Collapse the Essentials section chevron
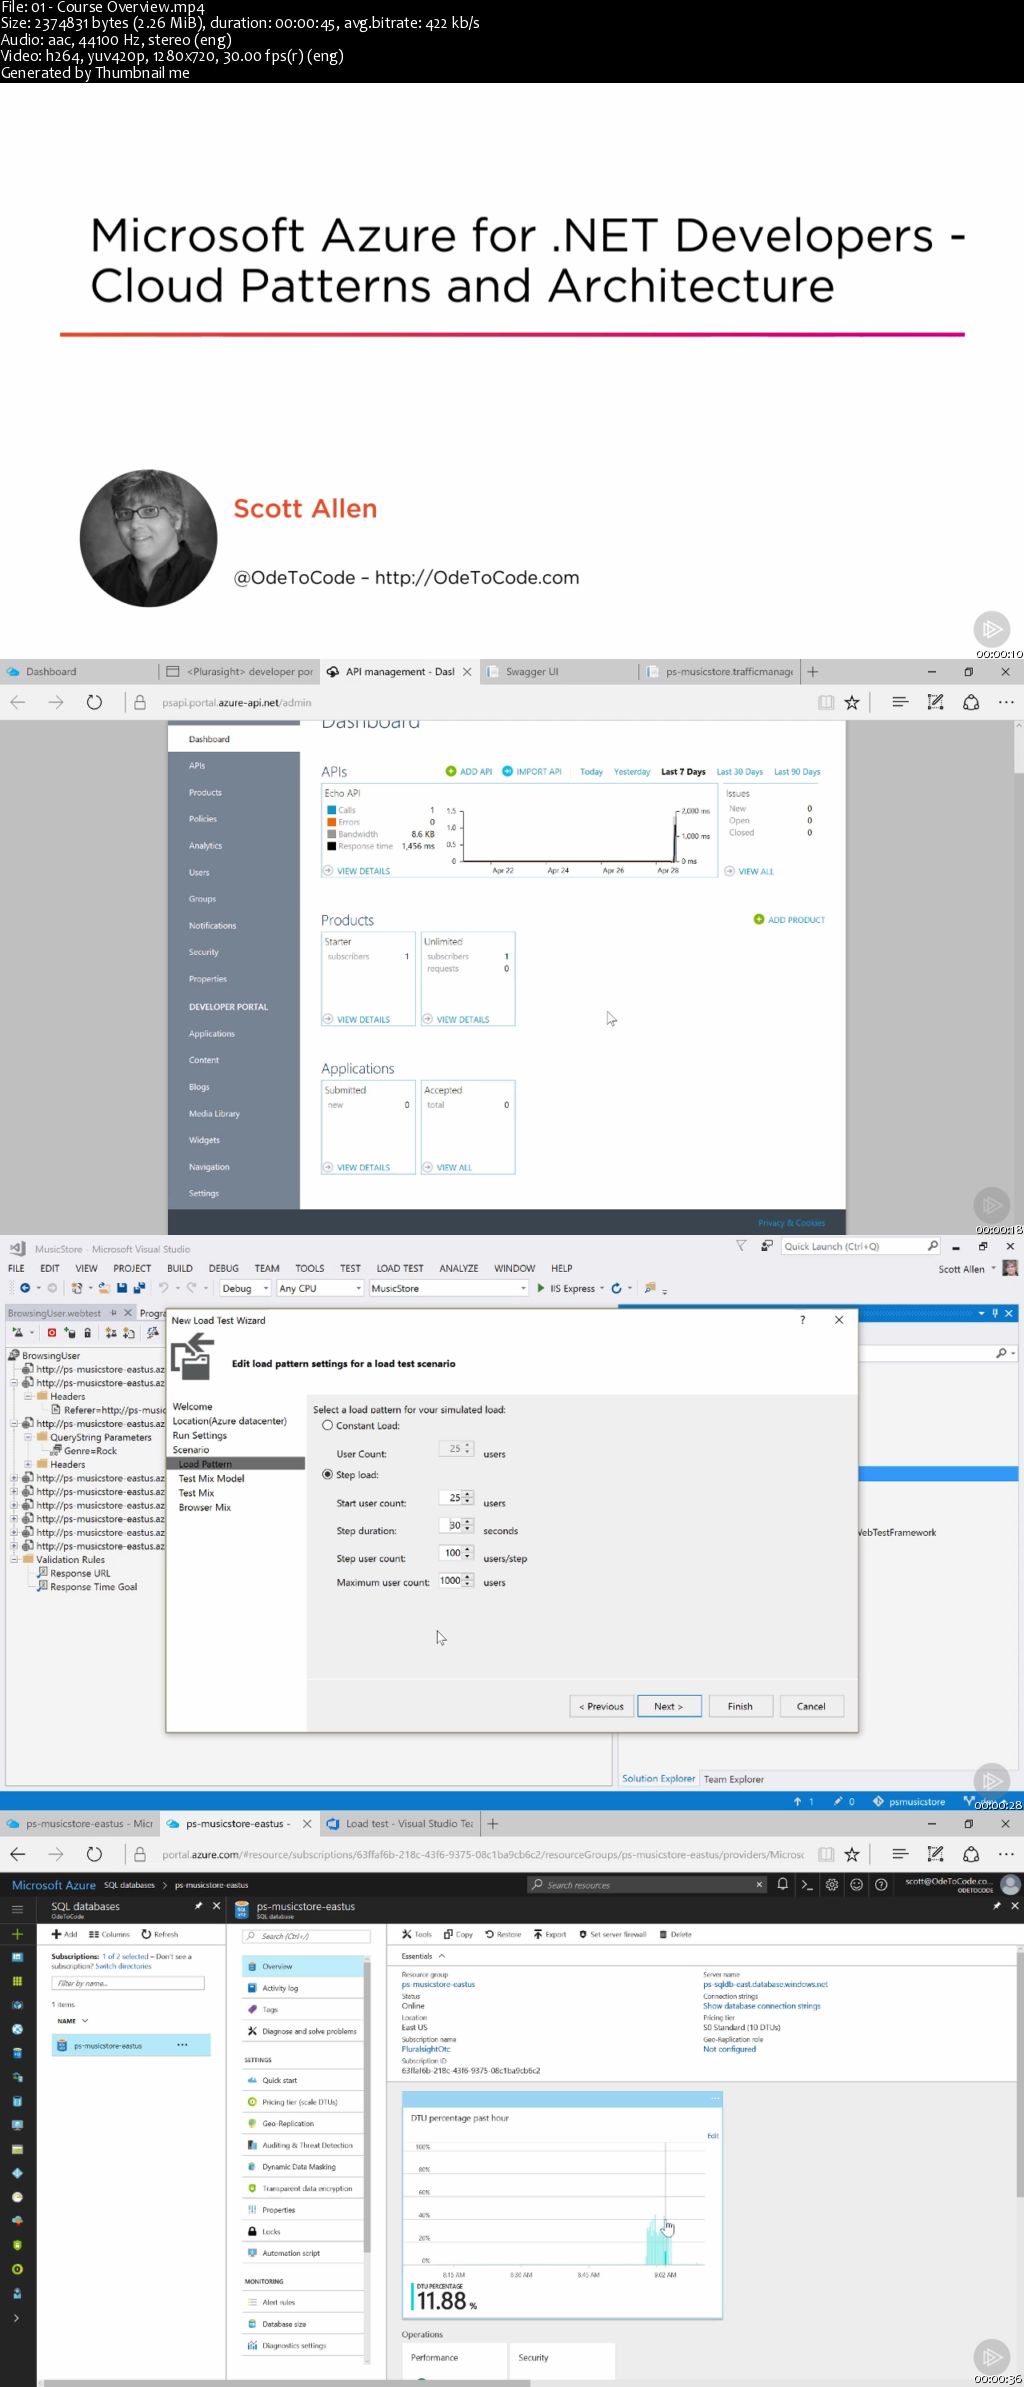 (x=442, y=1956)
